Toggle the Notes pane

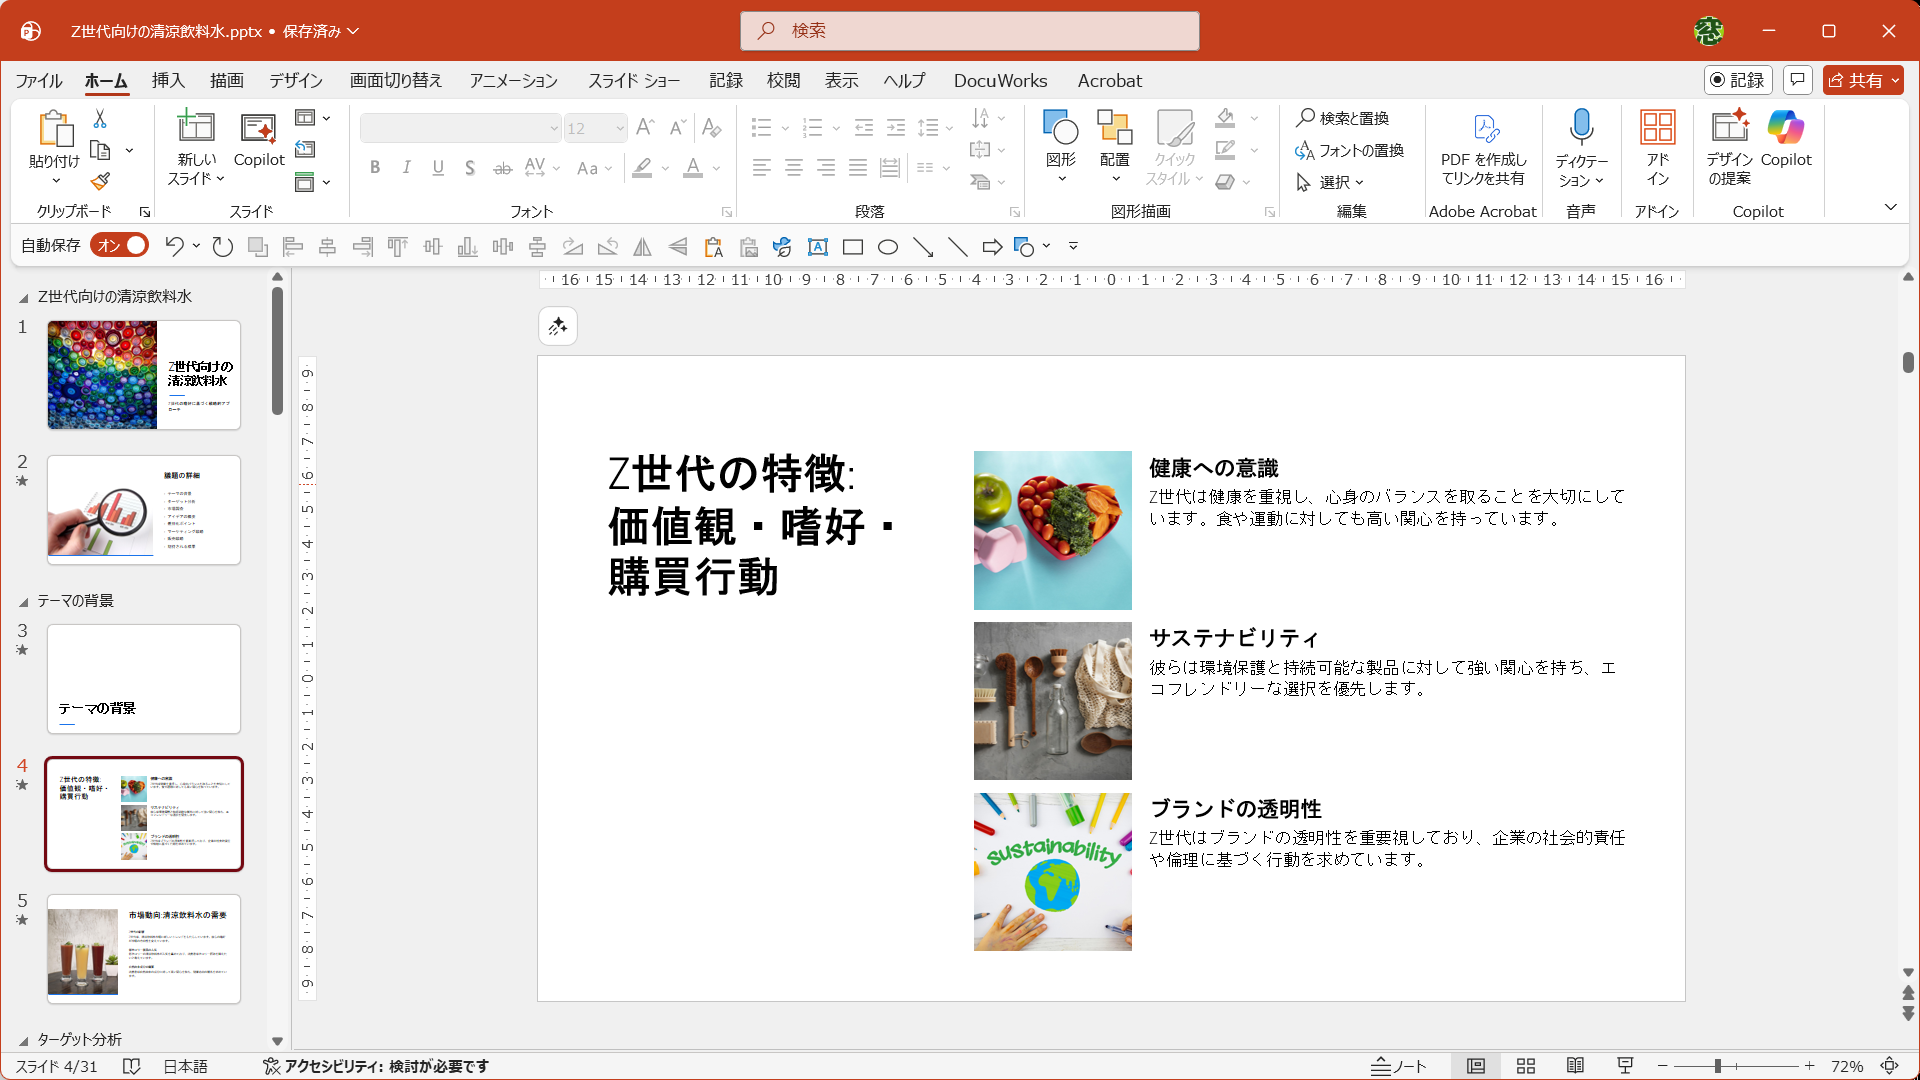1399,1066
